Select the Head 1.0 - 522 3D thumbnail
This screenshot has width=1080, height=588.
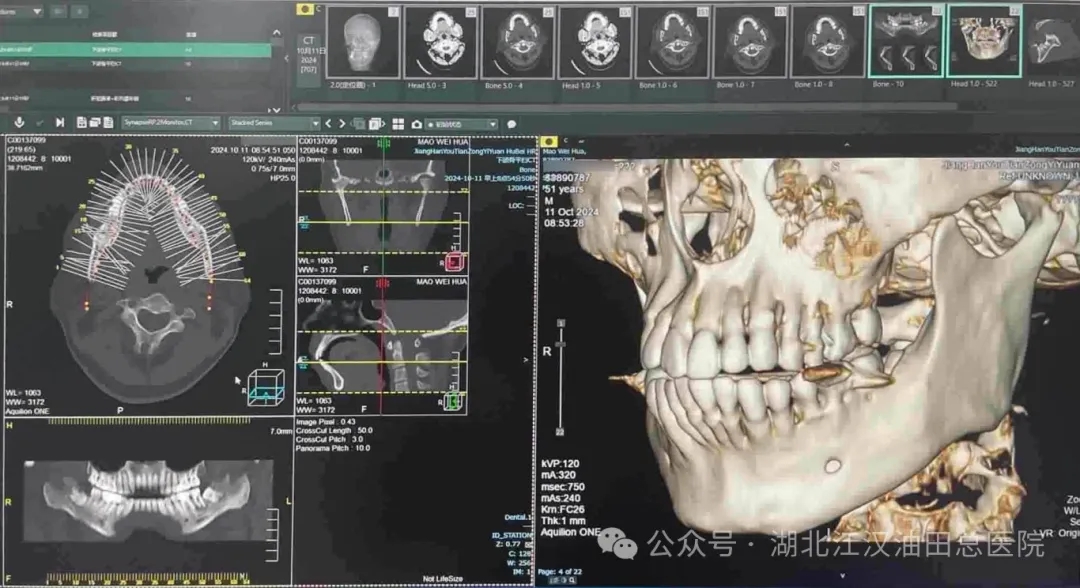point(983,41)
